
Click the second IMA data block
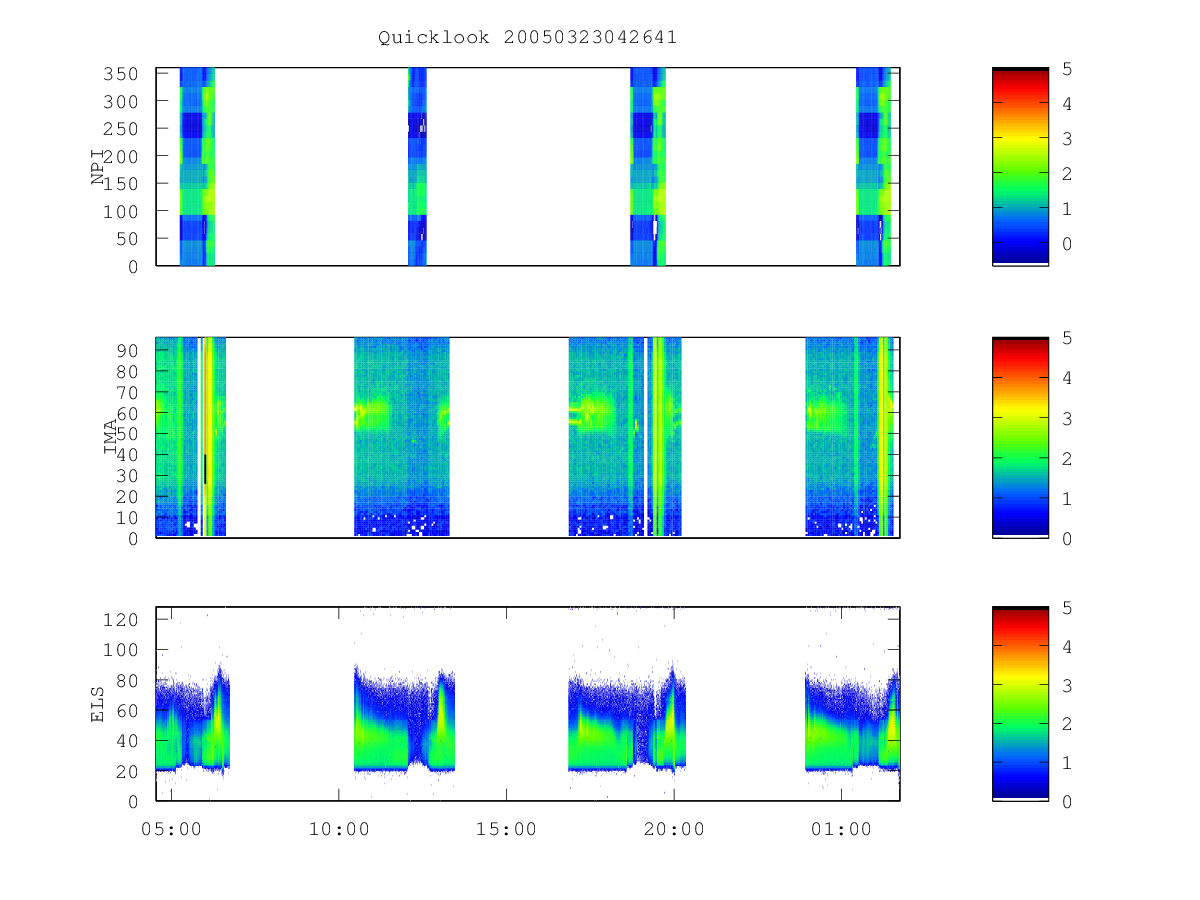[x=402, y=437]
